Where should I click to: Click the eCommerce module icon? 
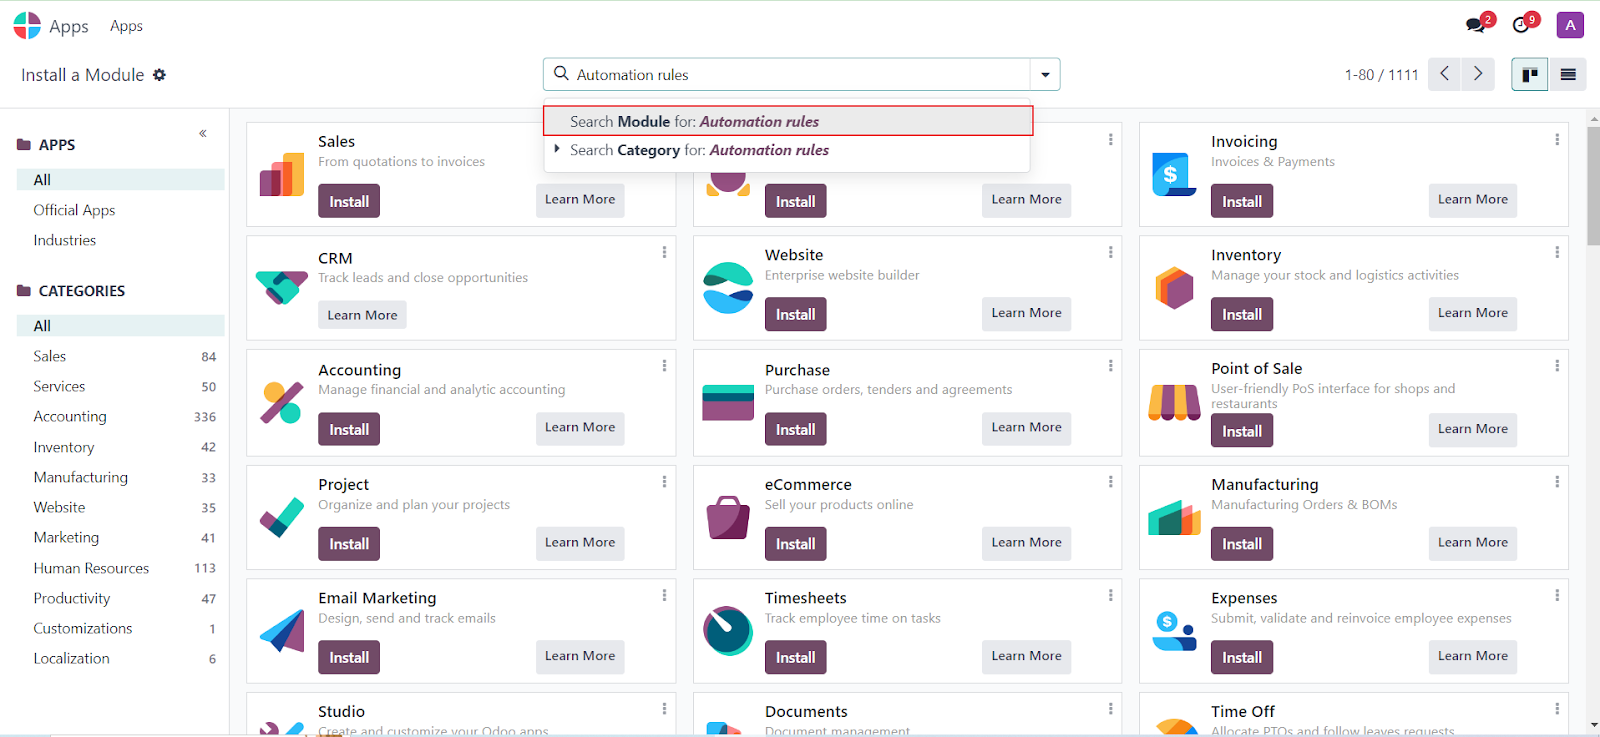tap(728, 517)
